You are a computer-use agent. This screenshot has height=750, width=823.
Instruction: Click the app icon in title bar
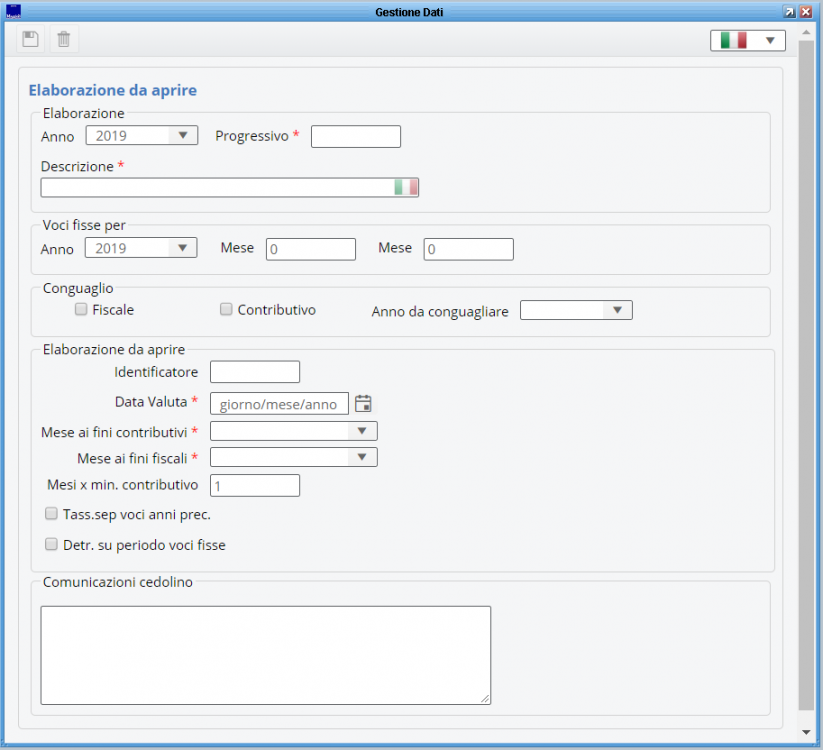tap(13, 11)
